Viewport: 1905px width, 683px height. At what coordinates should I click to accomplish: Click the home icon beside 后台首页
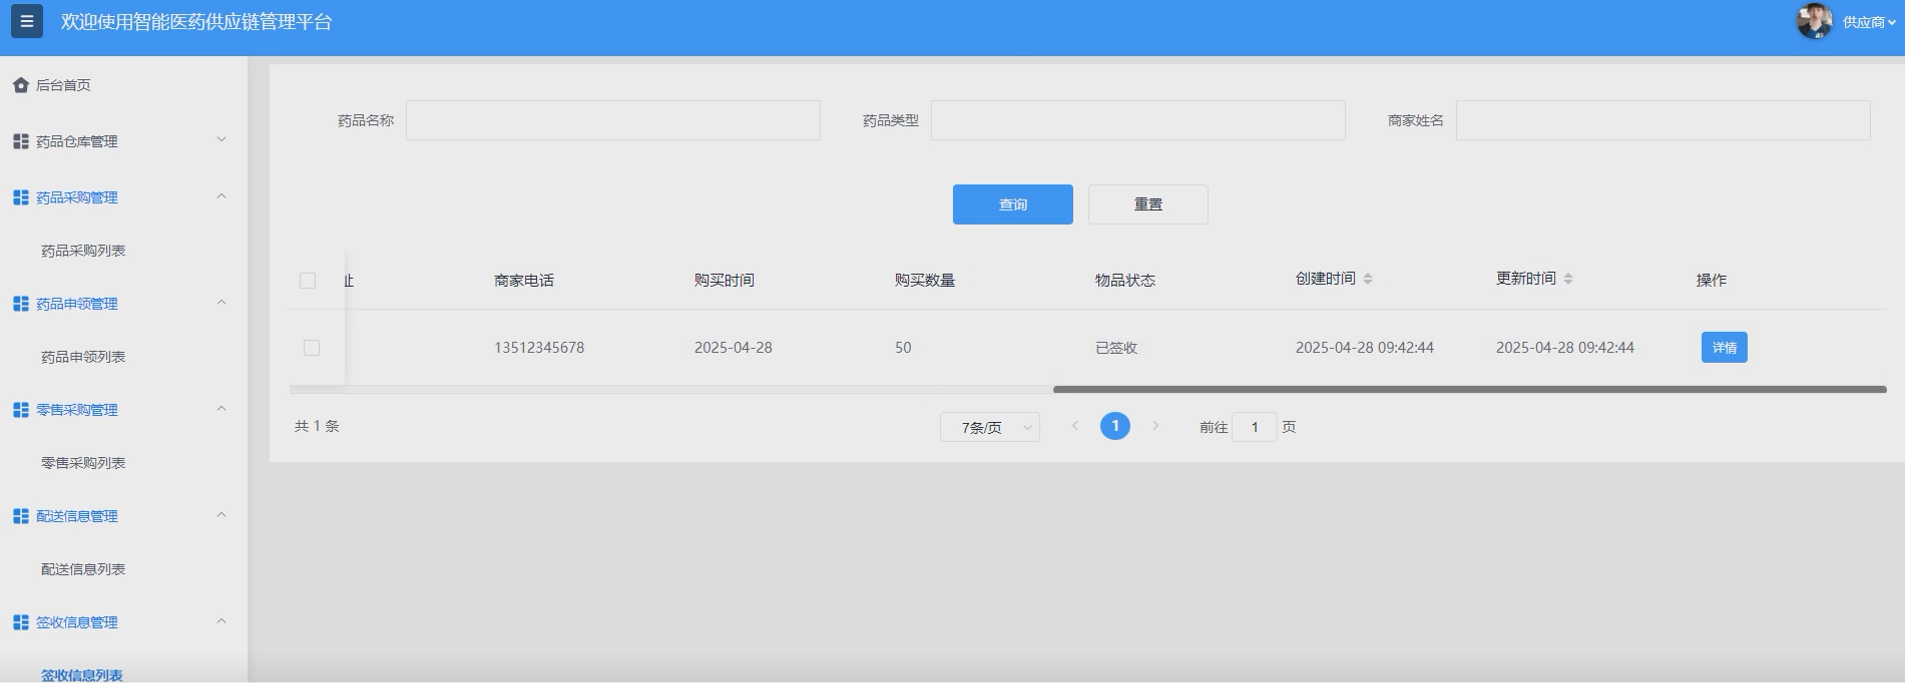pos(21,85)
